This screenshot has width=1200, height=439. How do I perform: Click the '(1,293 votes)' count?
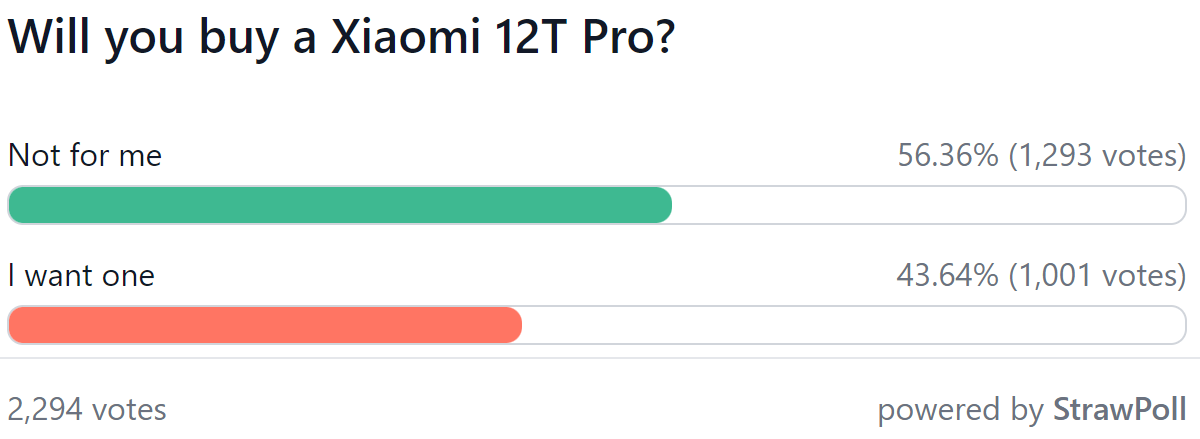pyautogui.click(x=1097, y=156)
